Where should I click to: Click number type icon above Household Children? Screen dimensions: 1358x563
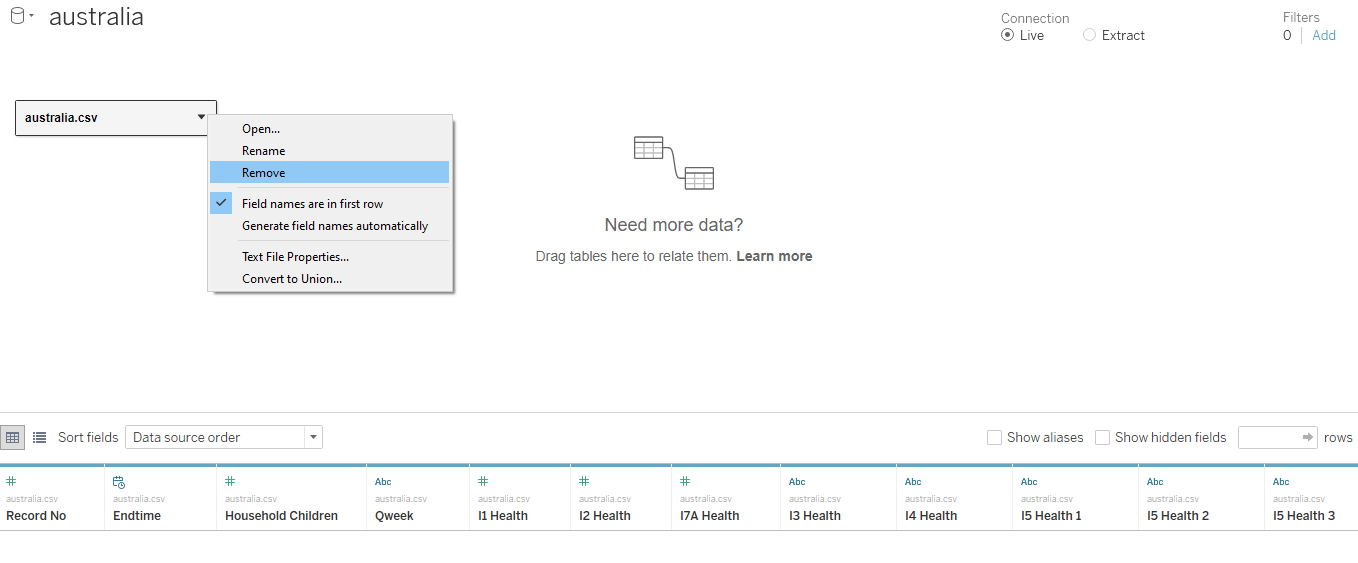(230, 482)
